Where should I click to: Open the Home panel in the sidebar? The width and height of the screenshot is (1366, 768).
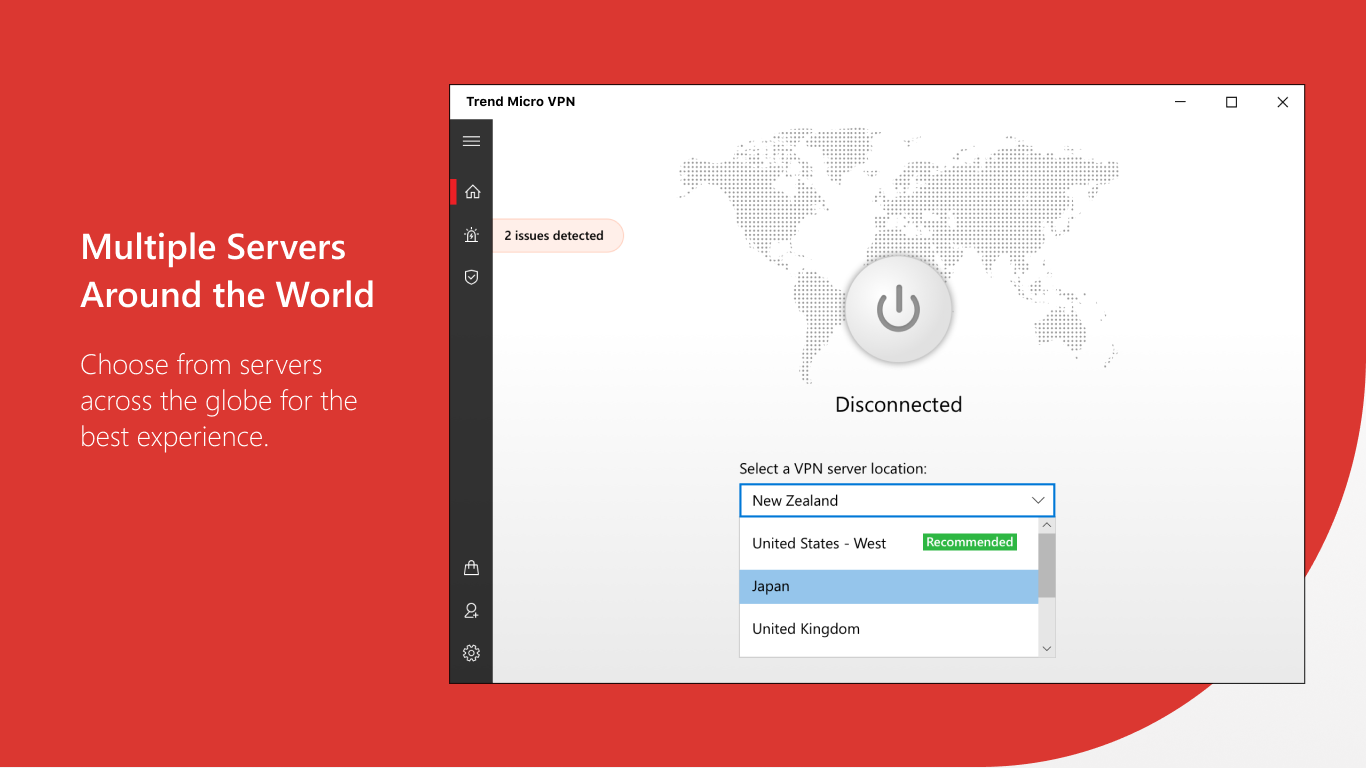click(471, 190)
